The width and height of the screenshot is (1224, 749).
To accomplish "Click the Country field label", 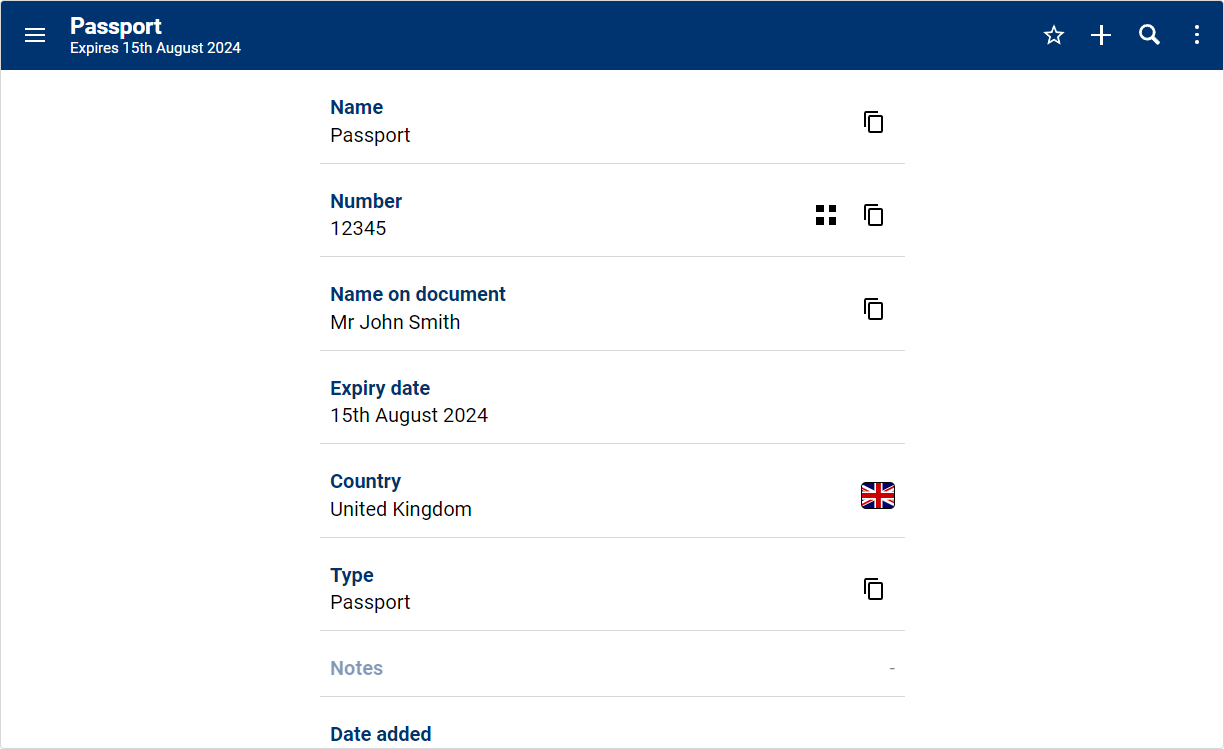I will click(x=365, y=481).
